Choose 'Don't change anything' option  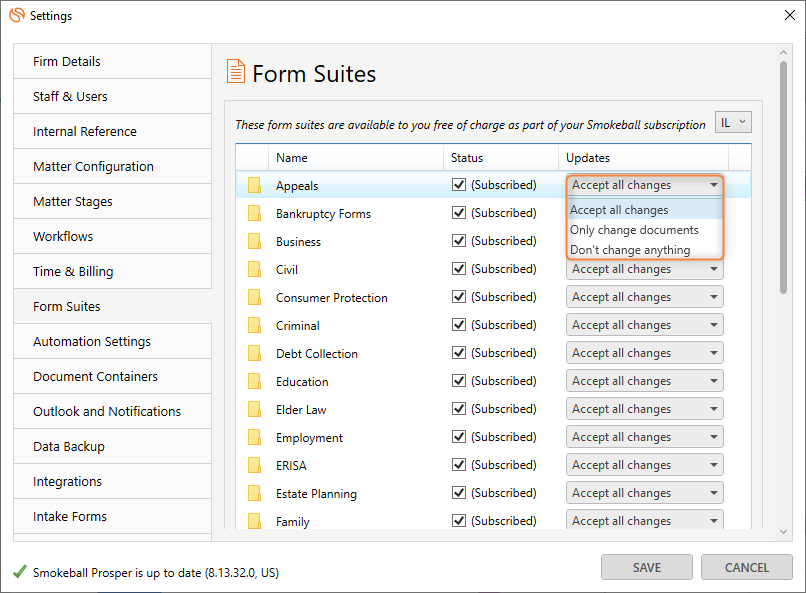point(645,250)
